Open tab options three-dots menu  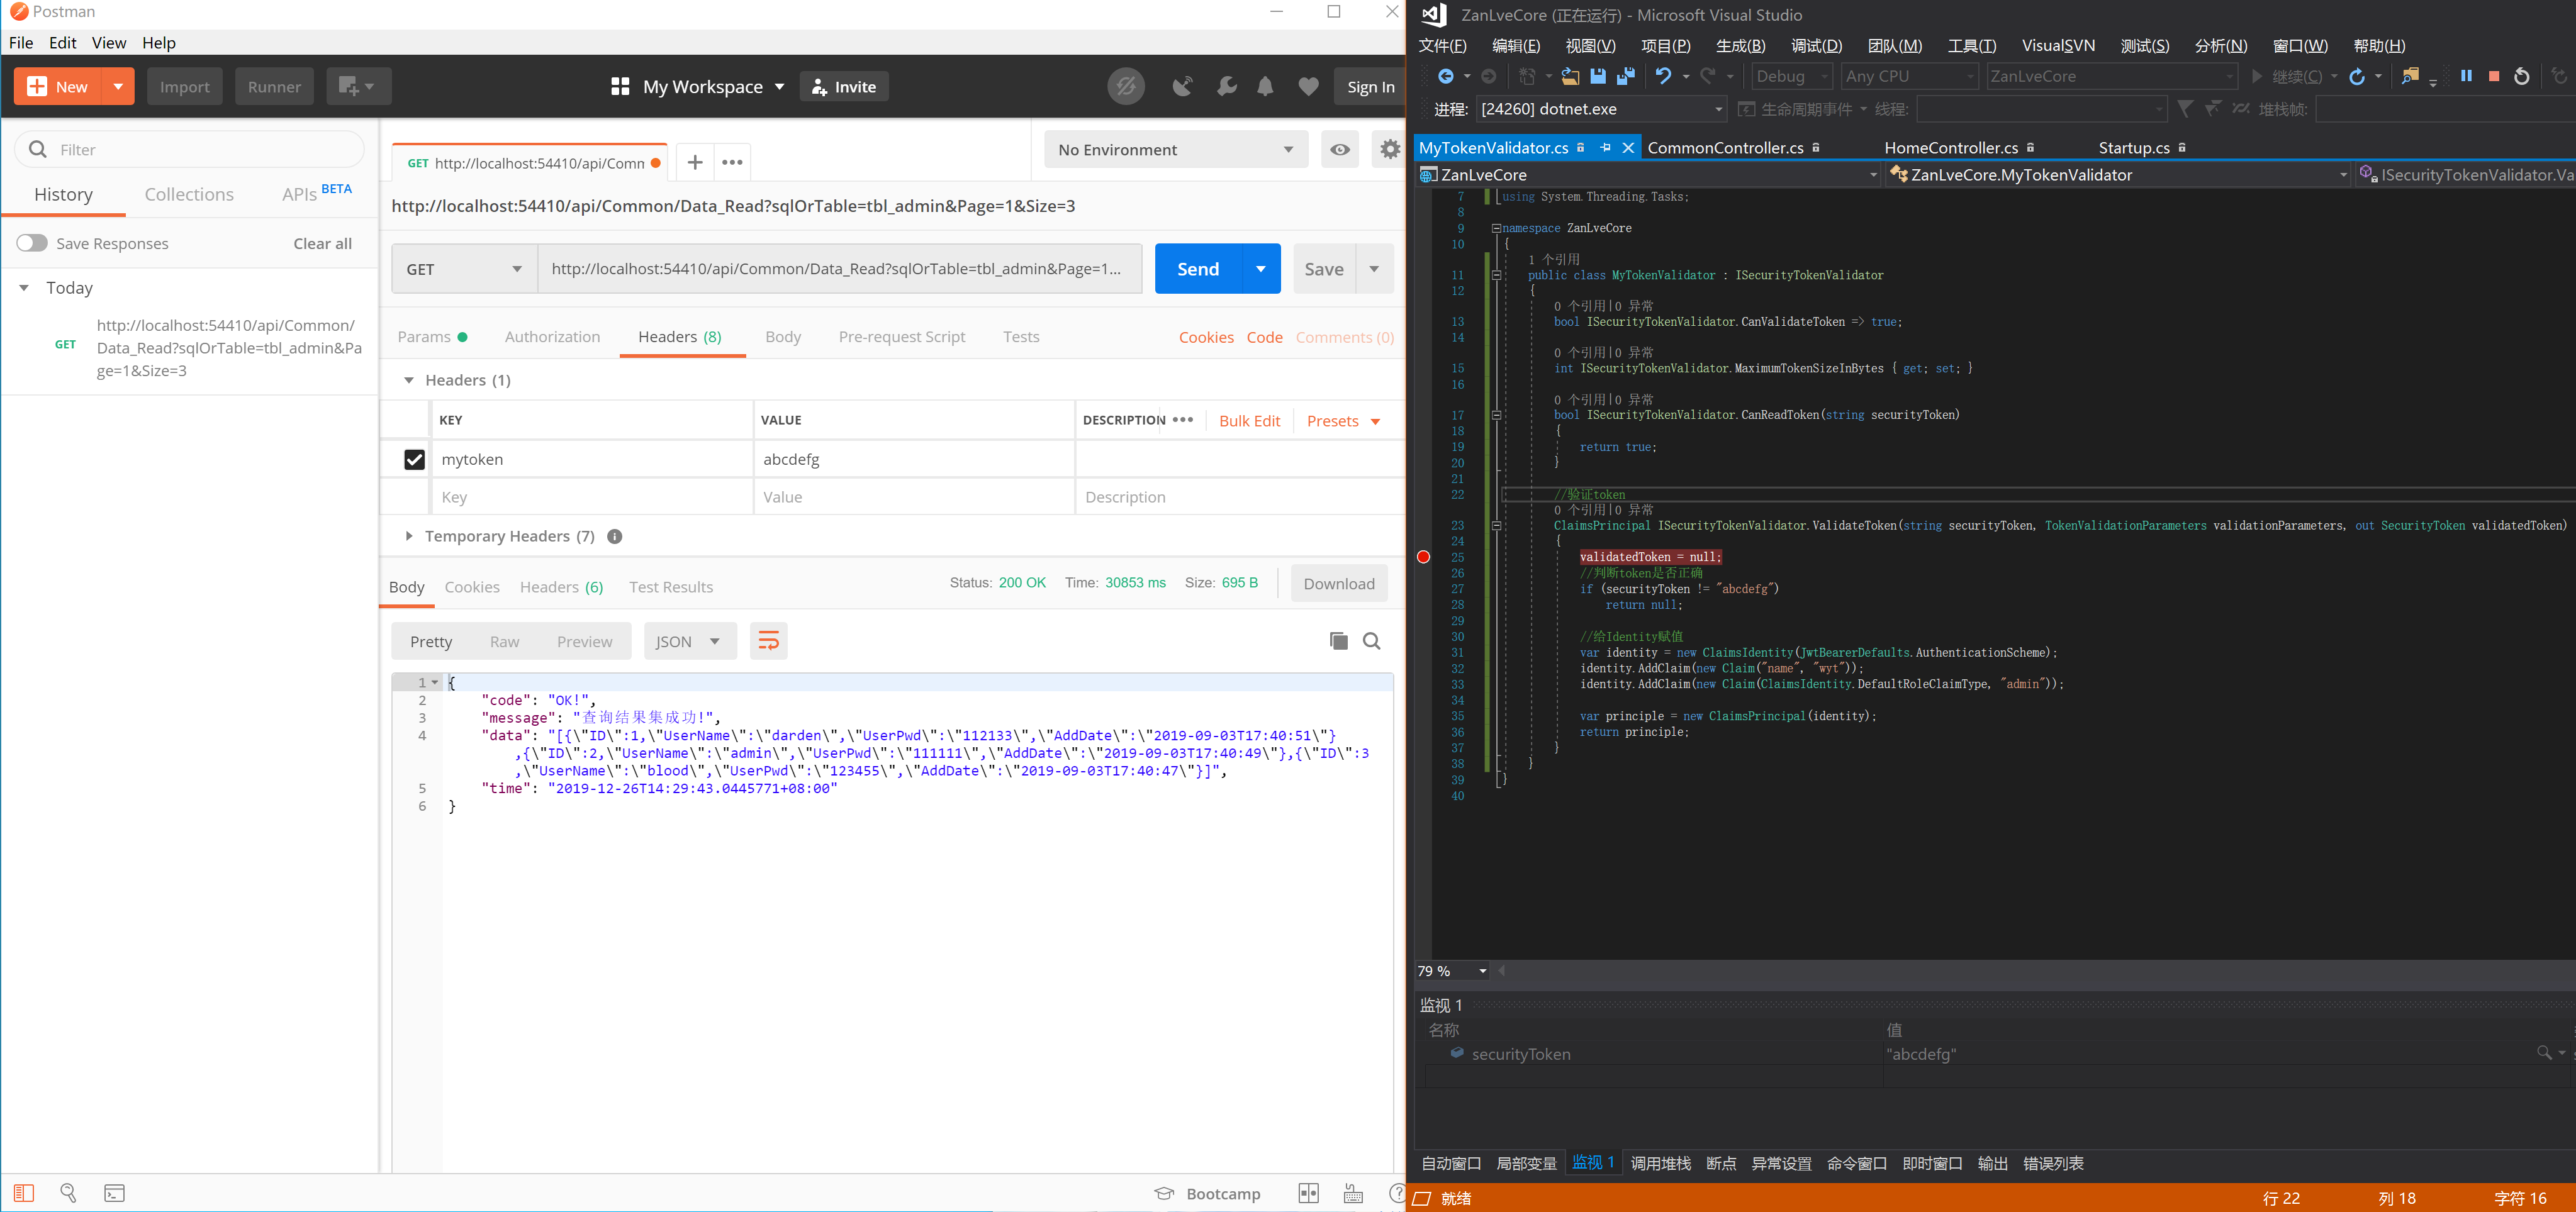coord(732,162)
